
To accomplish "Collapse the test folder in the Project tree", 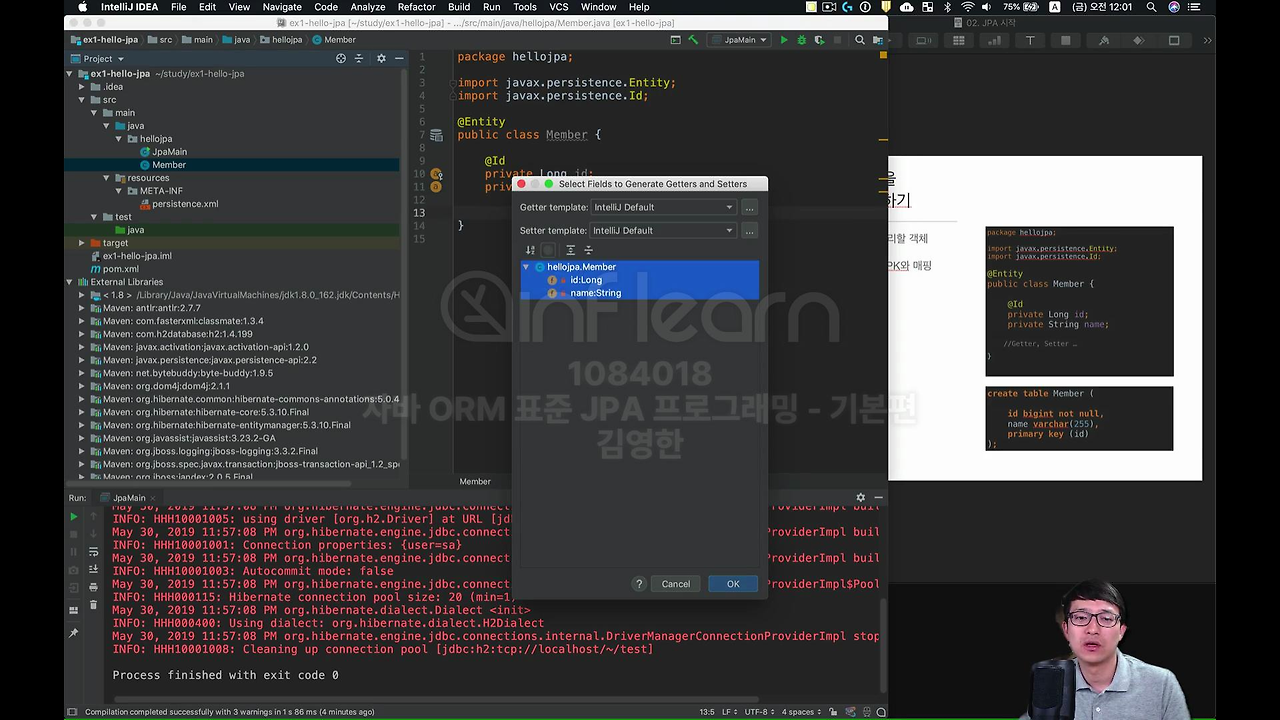I will point(94,217).
